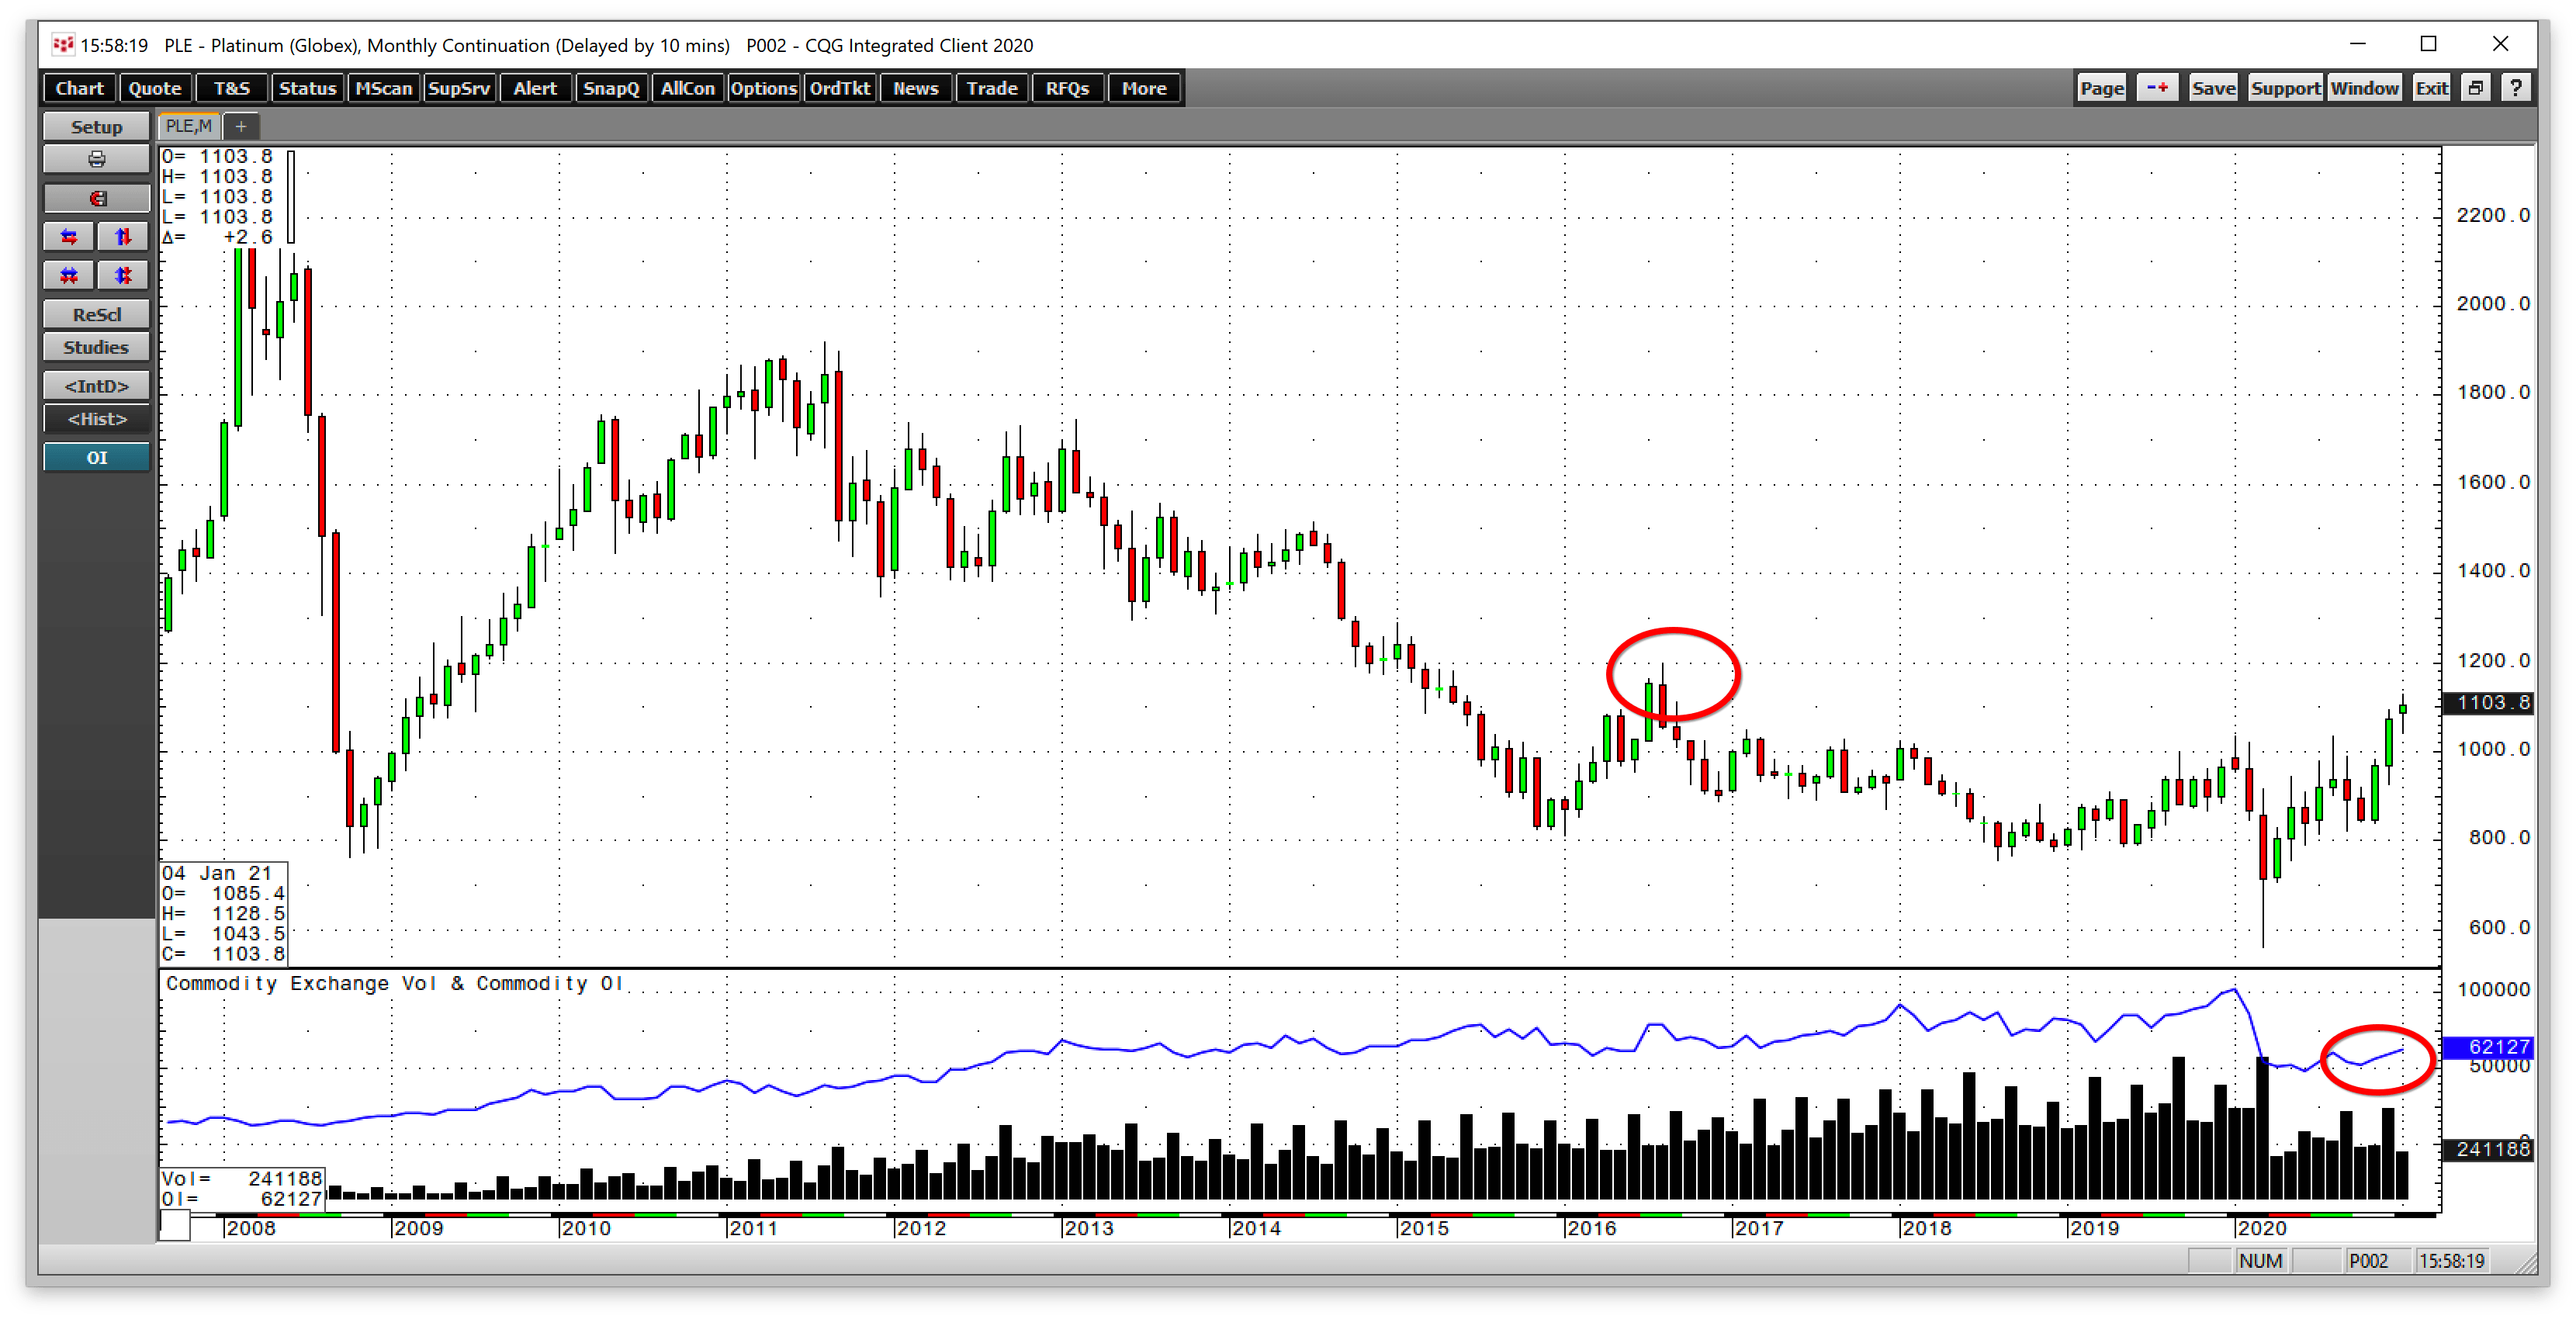
Task: Click the Setup button
Action: click(96, 126)
